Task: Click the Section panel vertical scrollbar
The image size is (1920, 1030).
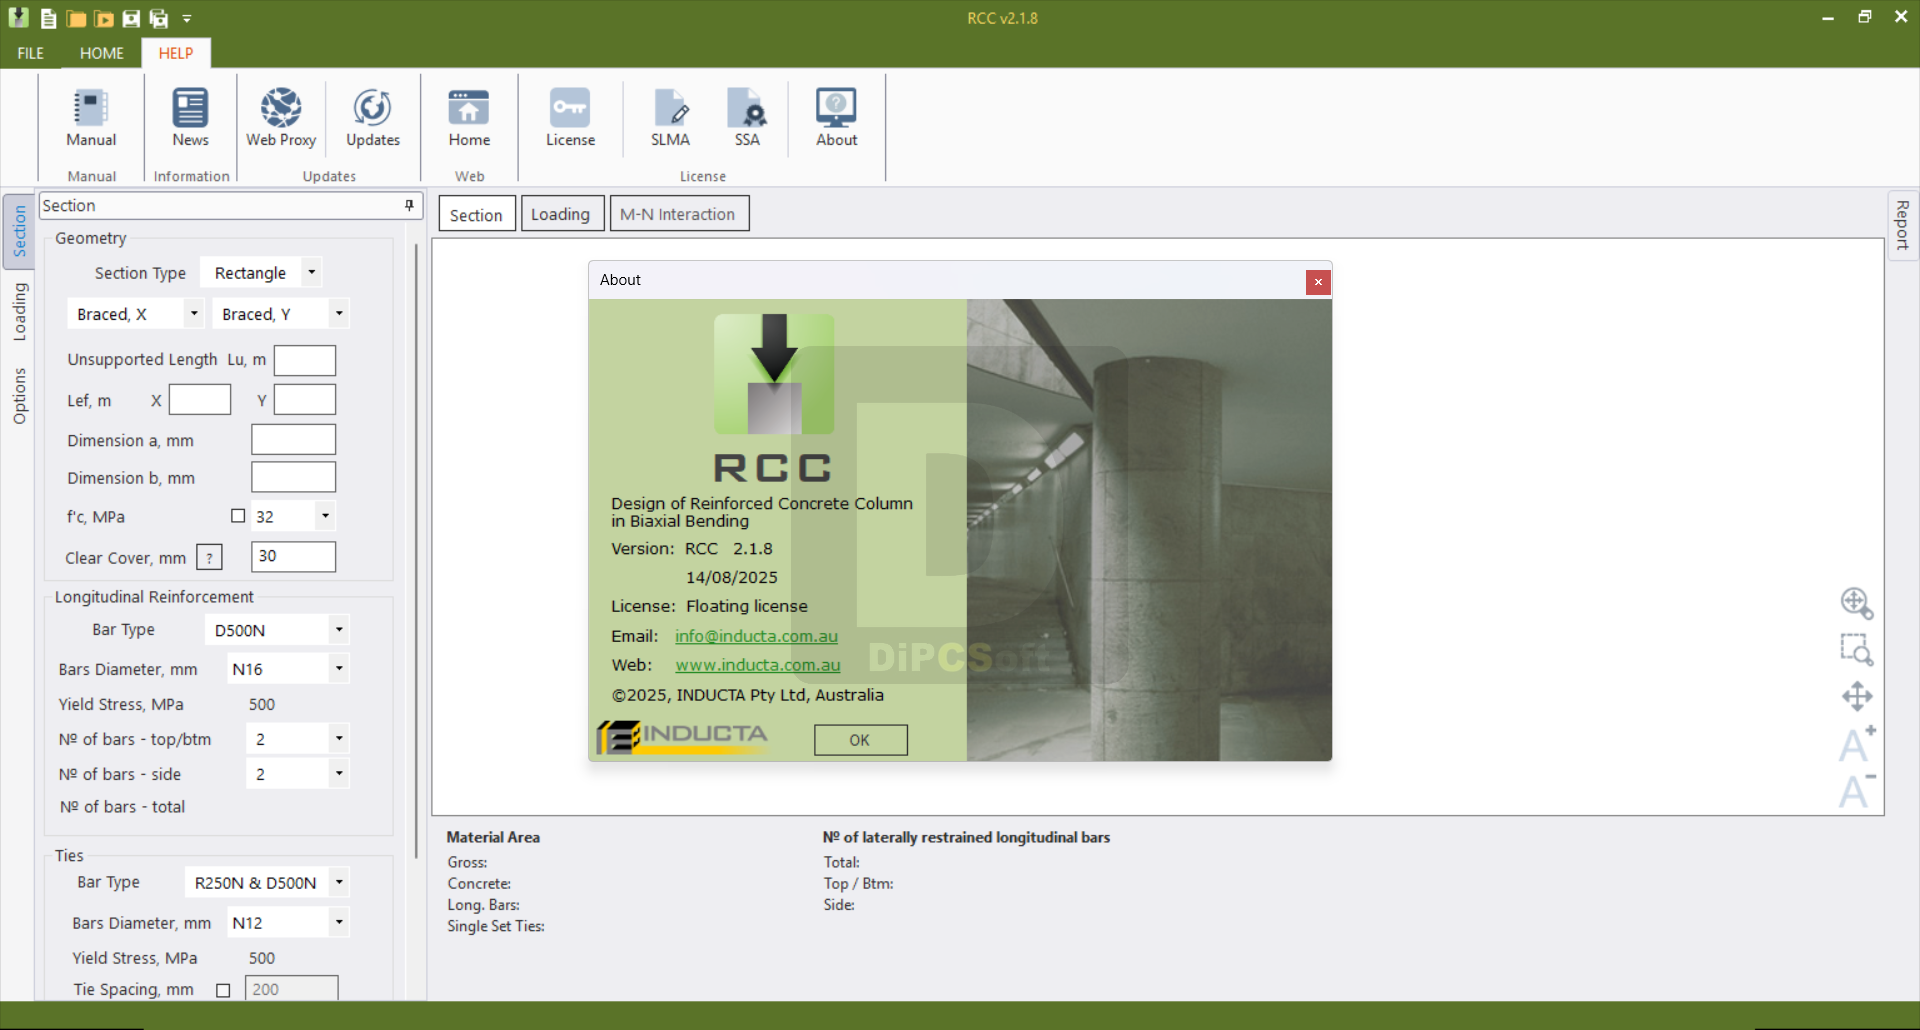Action: (x=417, y=550)
